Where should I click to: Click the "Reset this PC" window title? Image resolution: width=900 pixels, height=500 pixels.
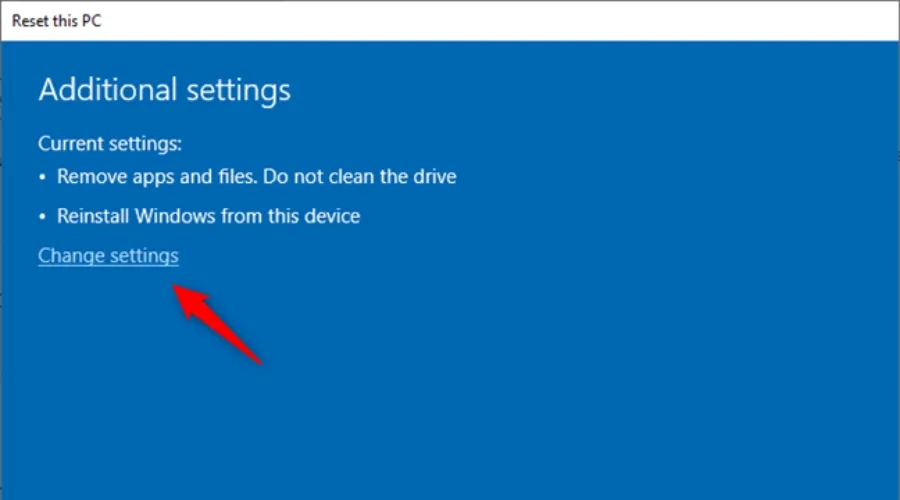[x=55, y=20]
